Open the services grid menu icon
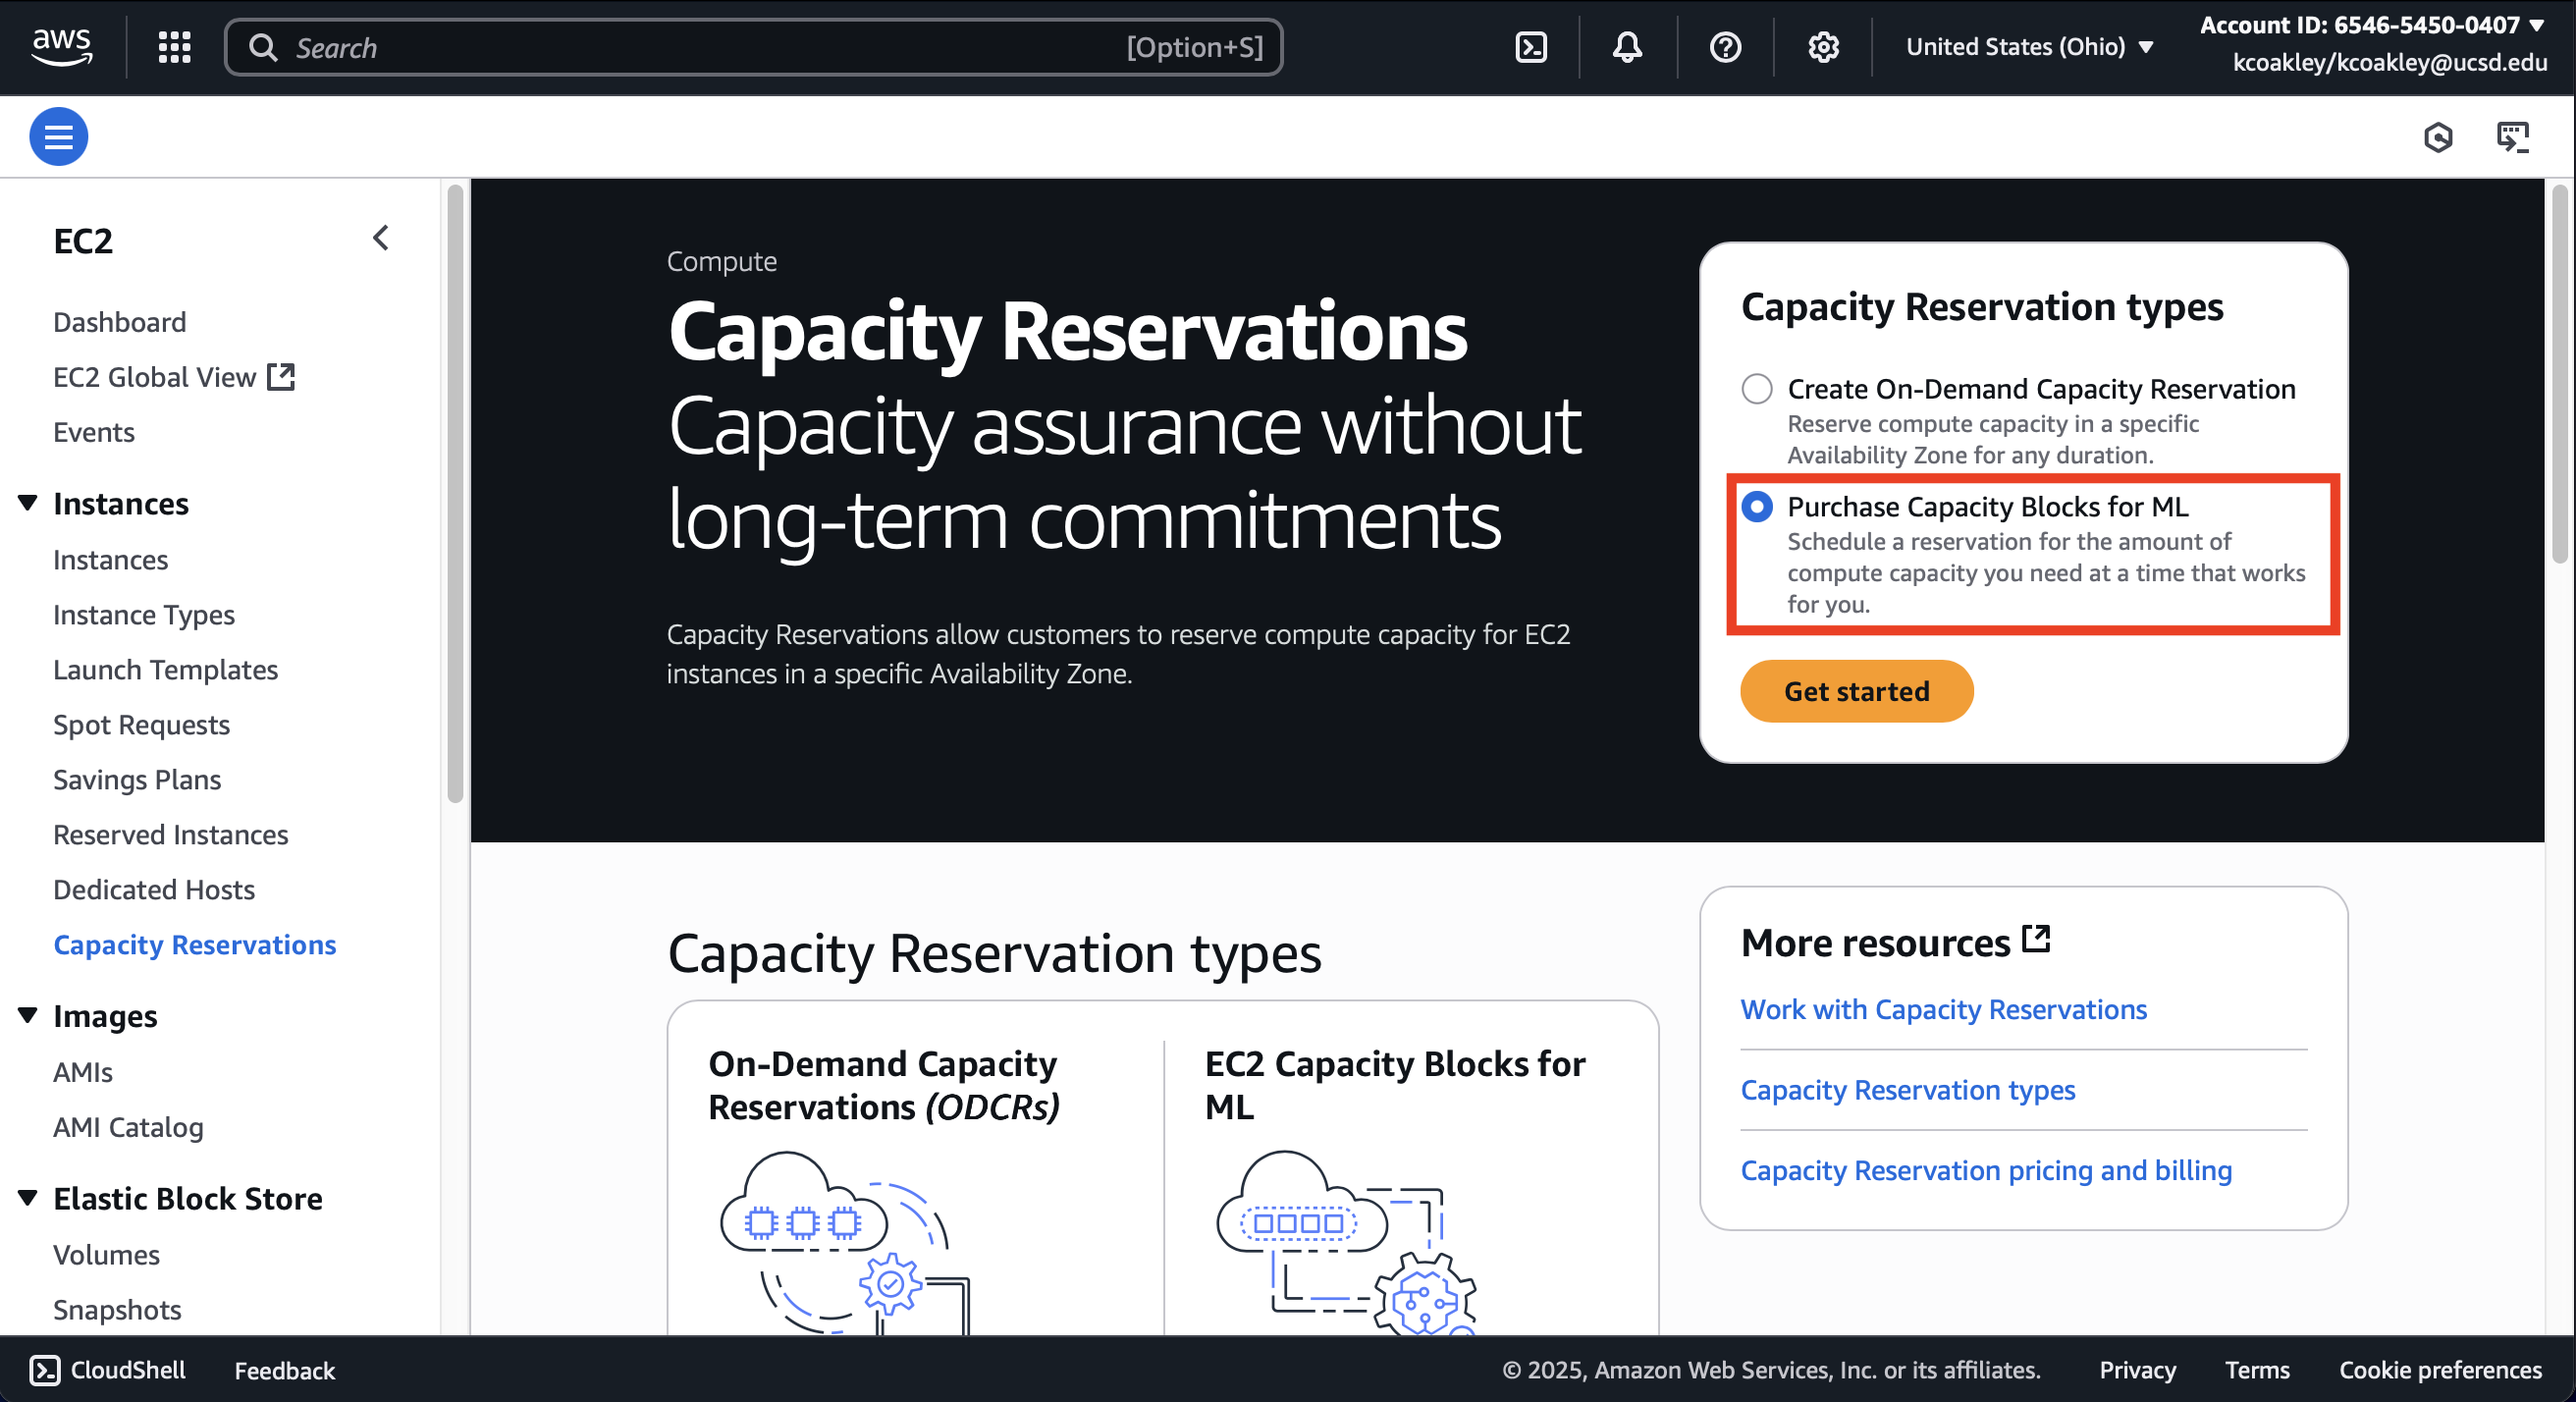The height and width of the screenshot is (1402, 2576). click(174, 47)
